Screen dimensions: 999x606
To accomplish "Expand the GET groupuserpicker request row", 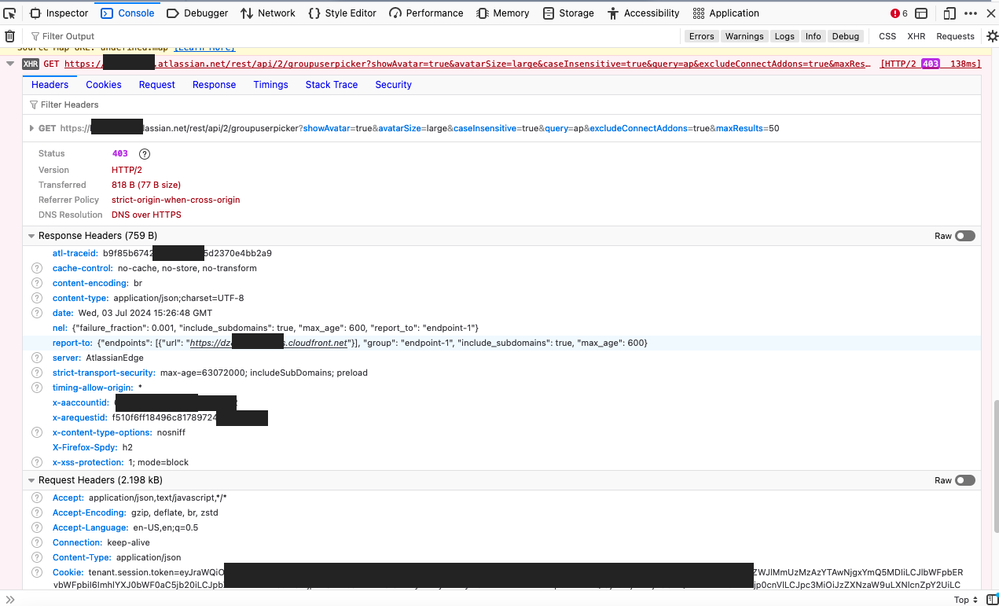I will click(x=31, y=129).
